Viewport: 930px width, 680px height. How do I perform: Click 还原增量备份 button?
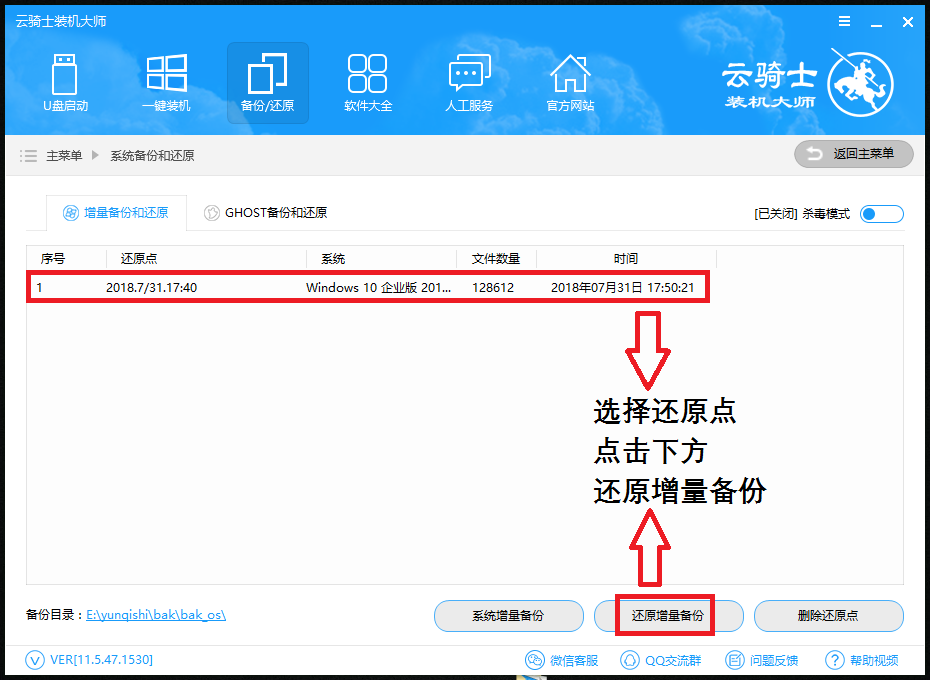point(668,616)
